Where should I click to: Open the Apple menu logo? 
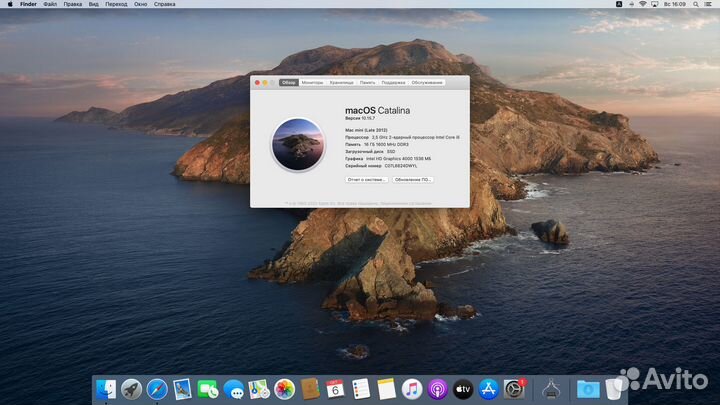10,4
